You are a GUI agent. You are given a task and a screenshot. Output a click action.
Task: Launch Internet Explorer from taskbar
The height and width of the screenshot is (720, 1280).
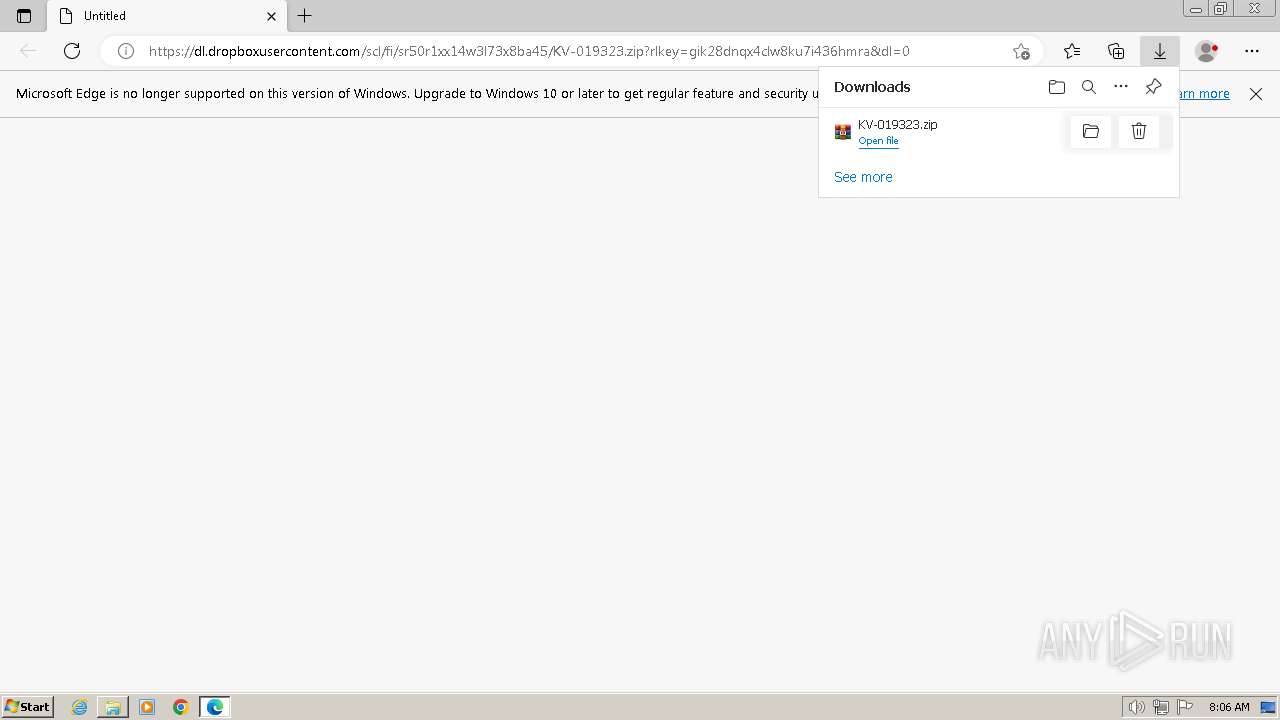click(79, 707)
